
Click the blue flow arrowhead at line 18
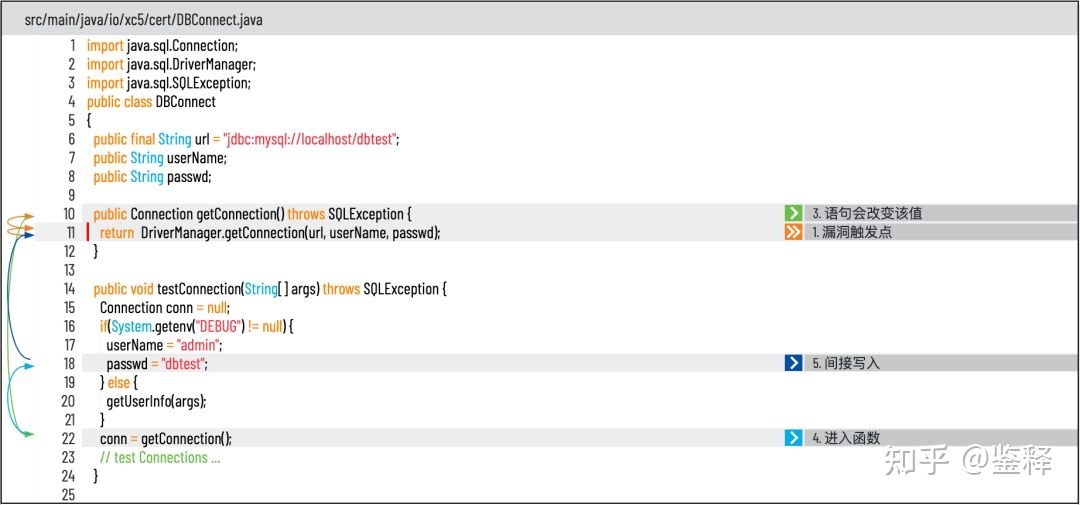29,366
